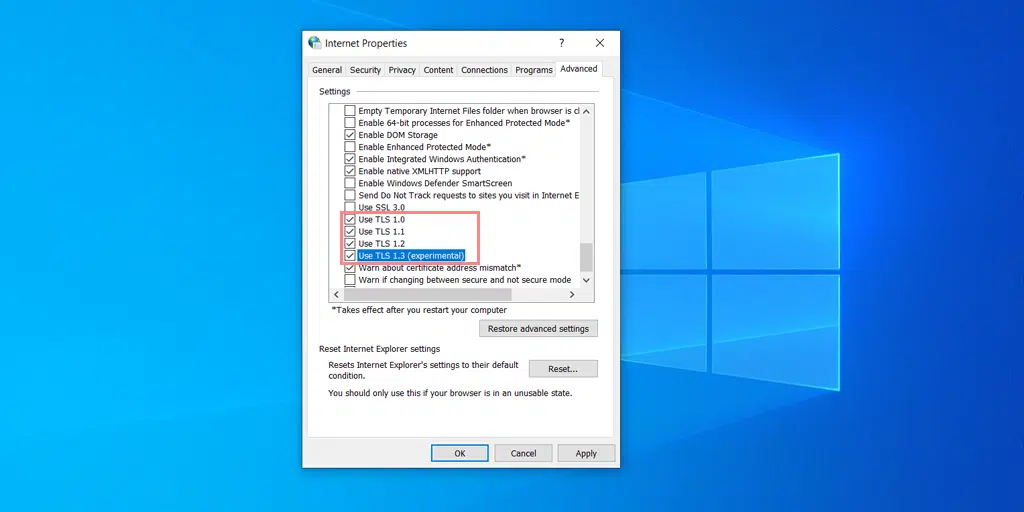Check Enable Enhanced Protected Mode*

pos(350,147)
